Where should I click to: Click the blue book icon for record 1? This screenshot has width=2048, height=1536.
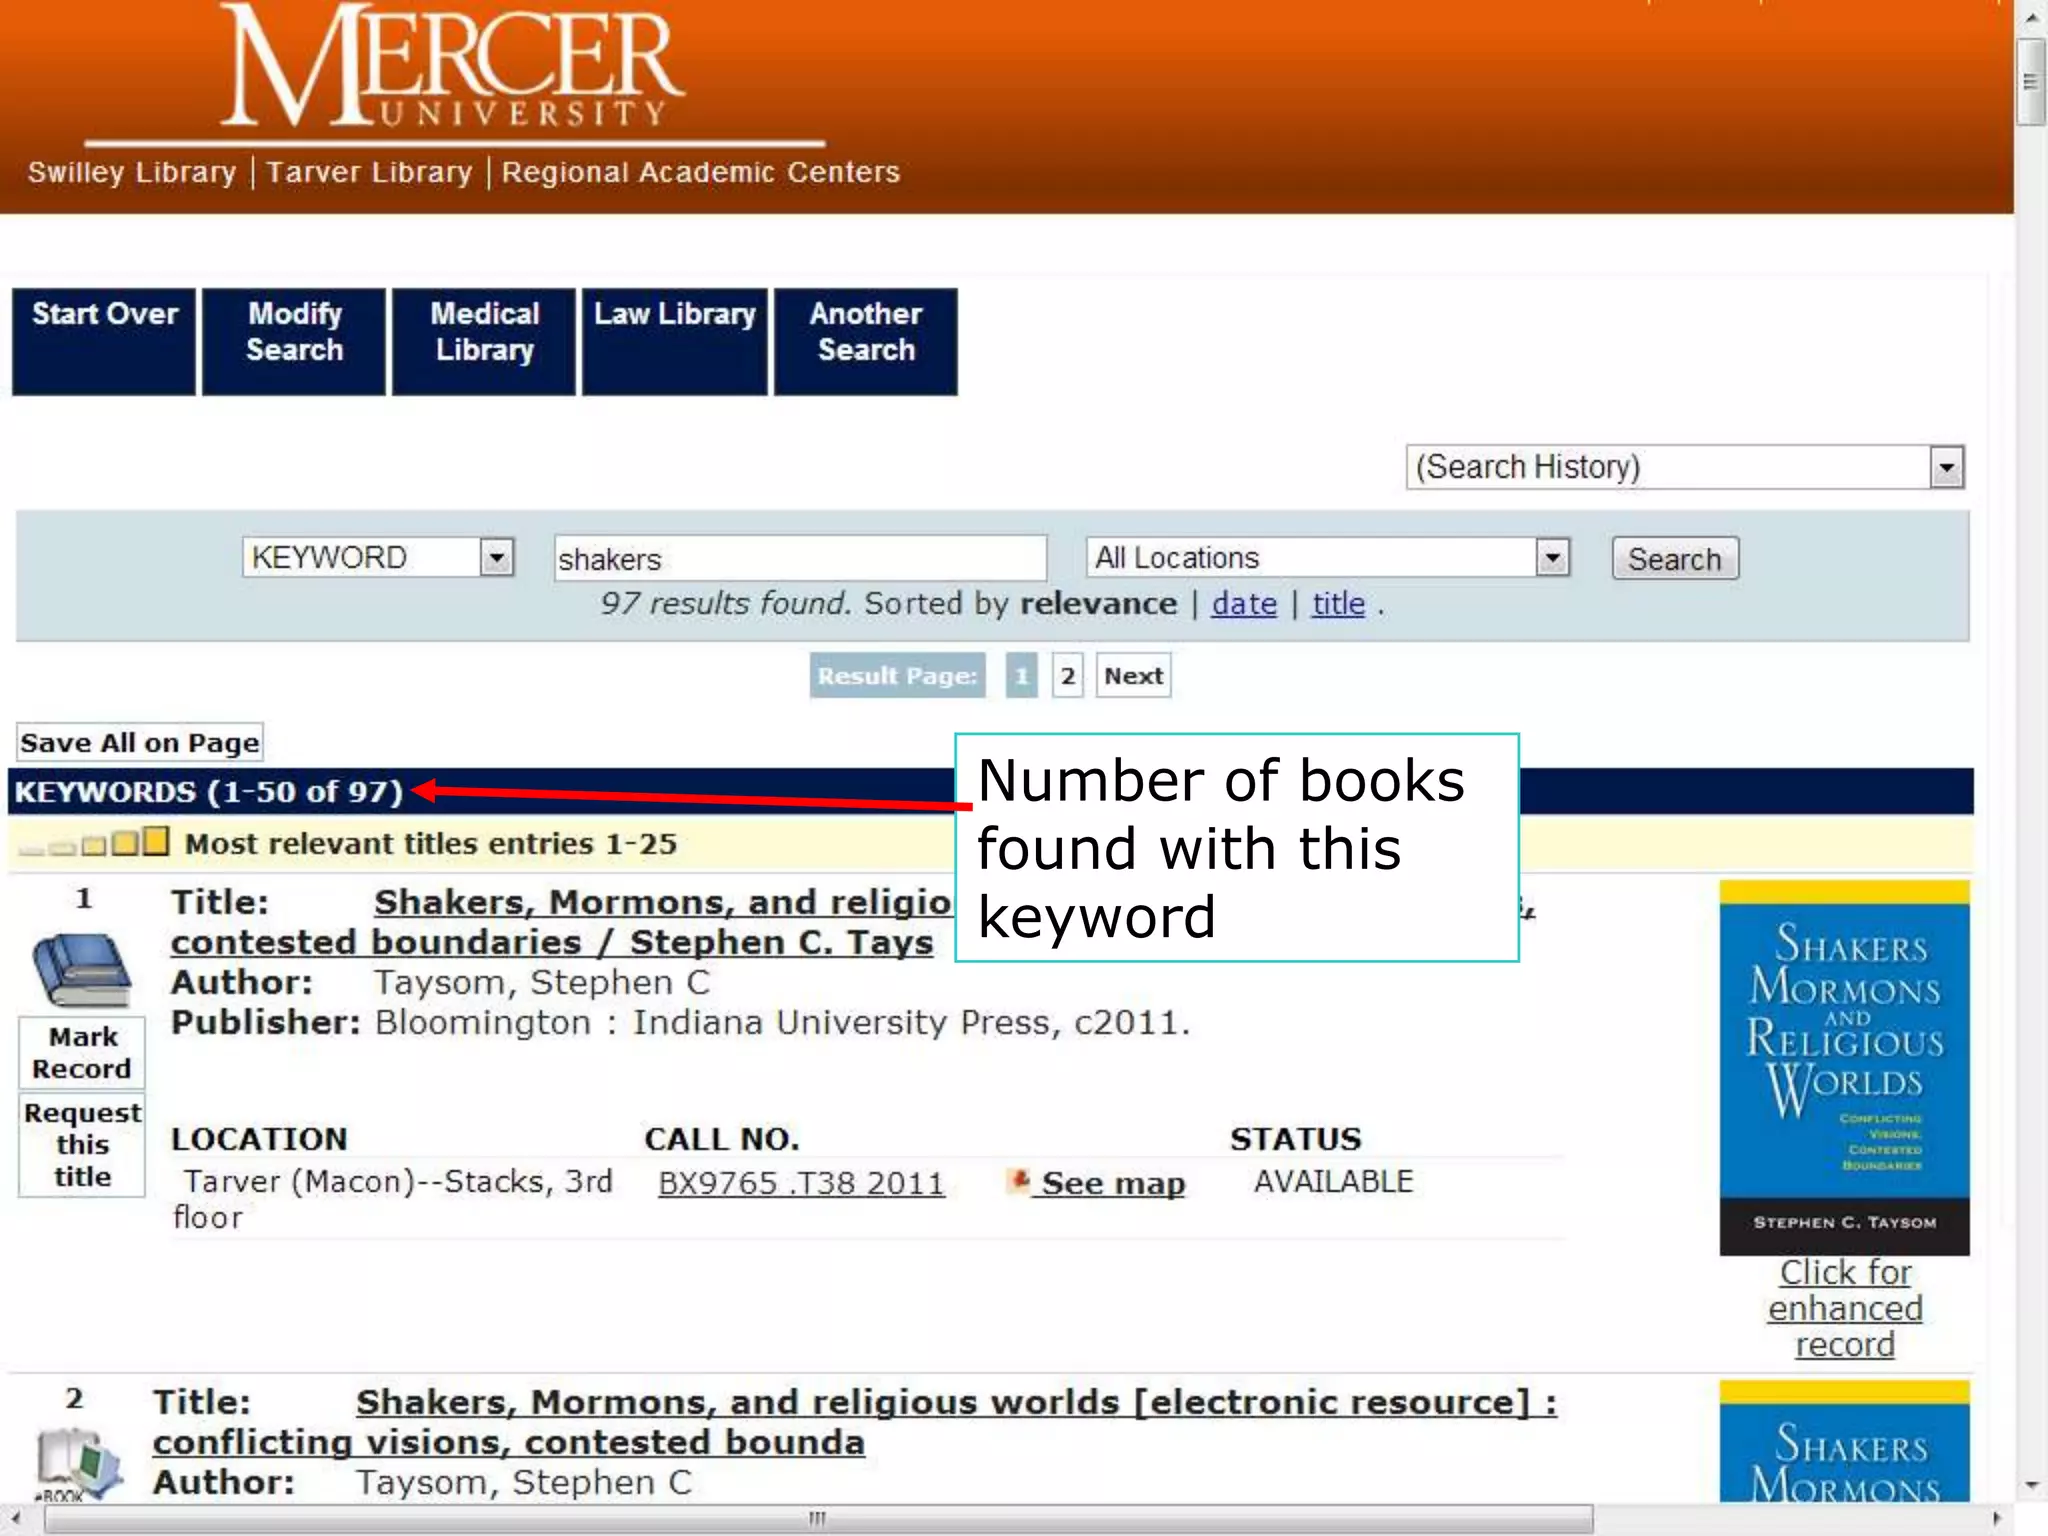[x=82, y=969]
